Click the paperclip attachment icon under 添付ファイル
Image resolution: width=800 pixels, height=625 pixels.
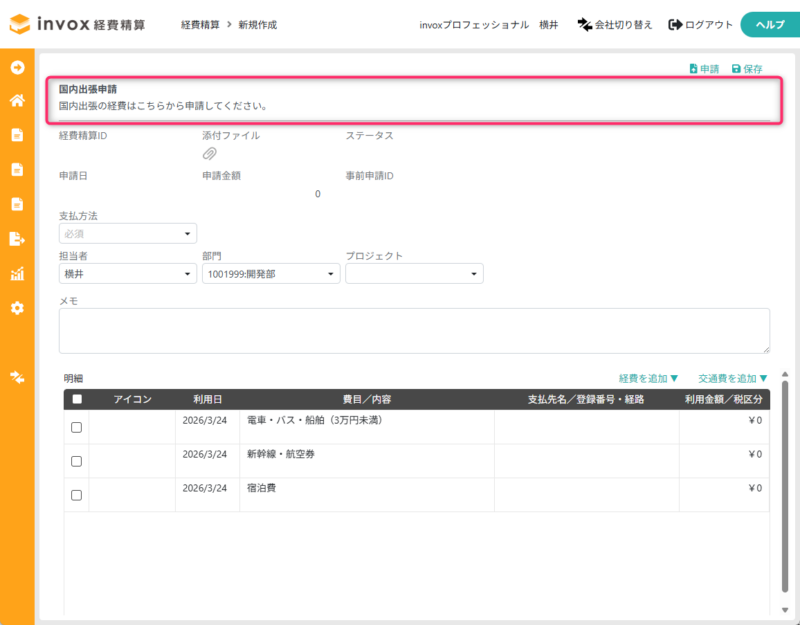(x=210, y=154)
